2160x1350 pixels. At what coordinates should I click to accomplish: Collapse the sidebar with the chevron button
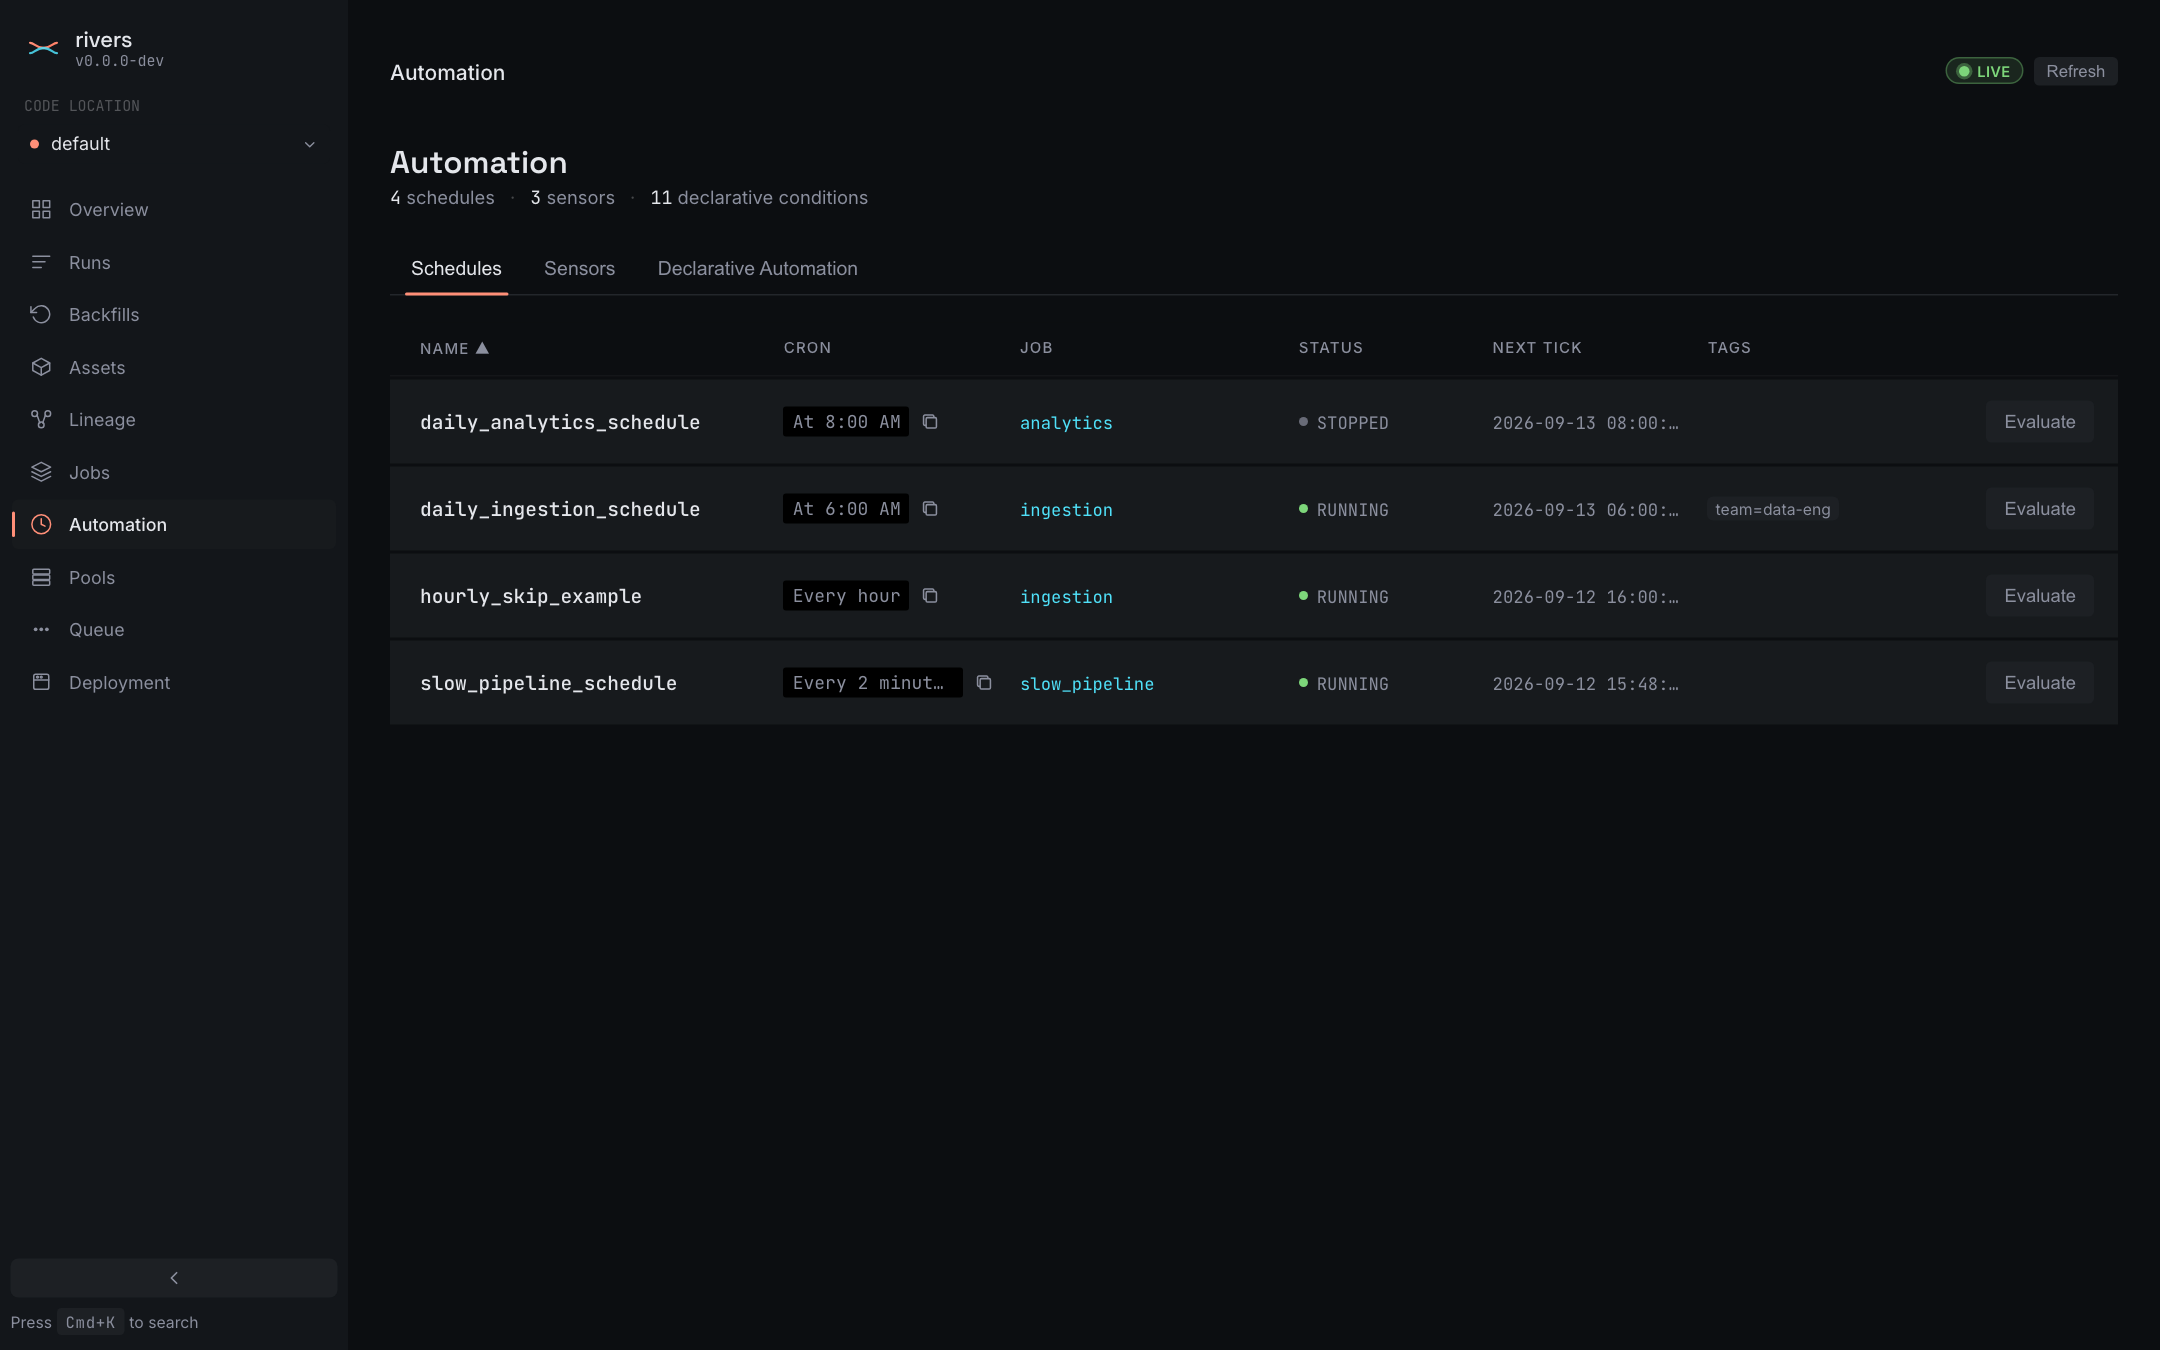174,1278
